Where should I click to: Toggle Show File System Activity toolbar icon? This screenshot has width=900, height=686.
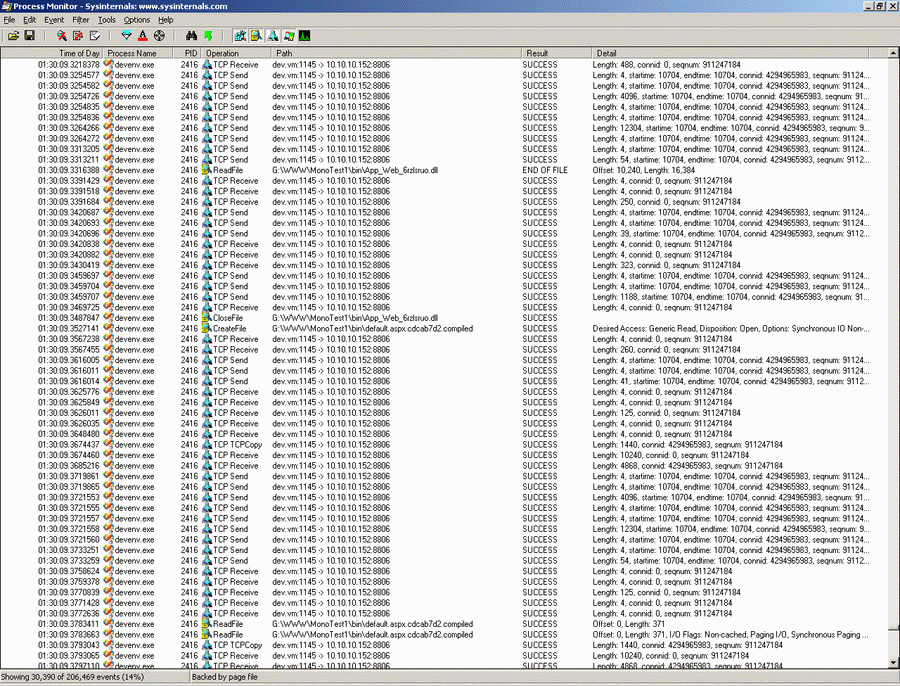pyautogui.click(x=256, y=36)
